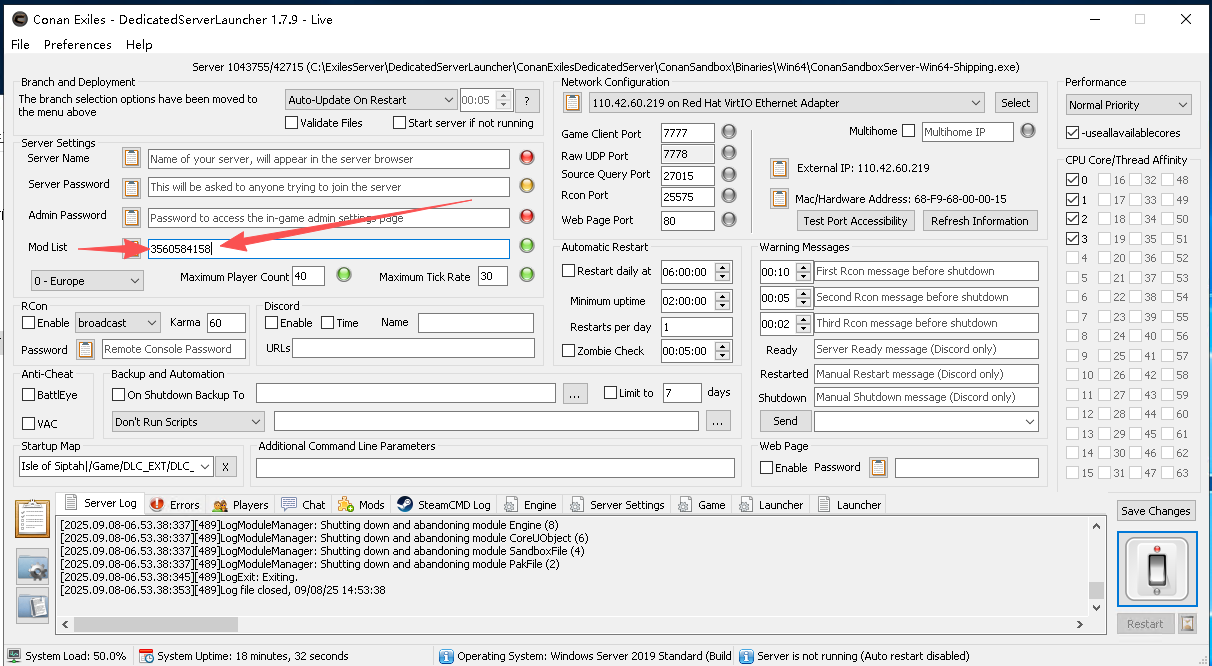Click the Send message button
The height and width of the screenshot is (666, 1212).
[785, 422]
